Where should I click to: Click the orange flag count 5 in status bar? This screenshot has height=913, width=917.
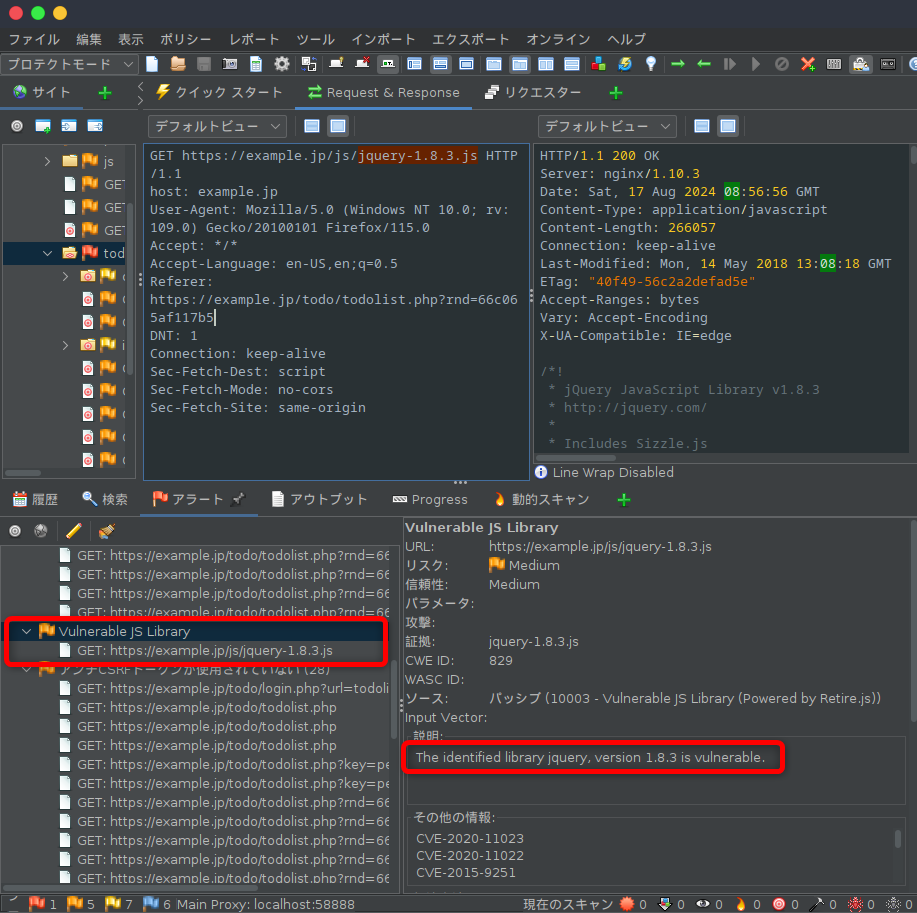click(x=81, y=904)
